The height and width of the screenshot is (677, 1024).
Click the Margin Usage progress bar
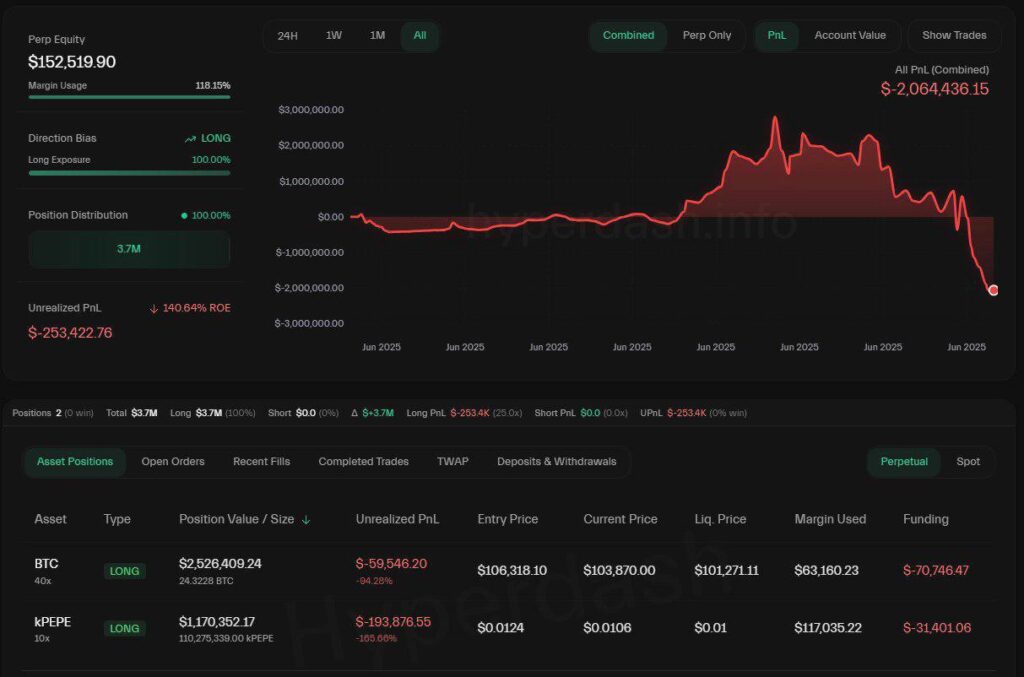click(x=129, y=97)
